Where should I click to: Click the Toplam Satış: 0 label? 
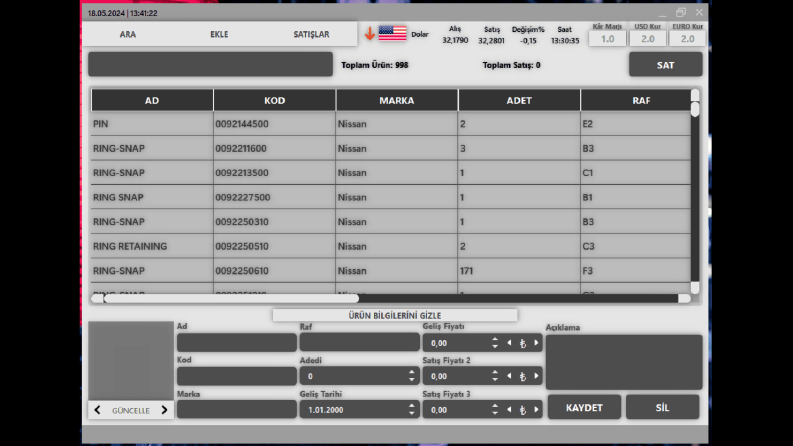point(511,65)
